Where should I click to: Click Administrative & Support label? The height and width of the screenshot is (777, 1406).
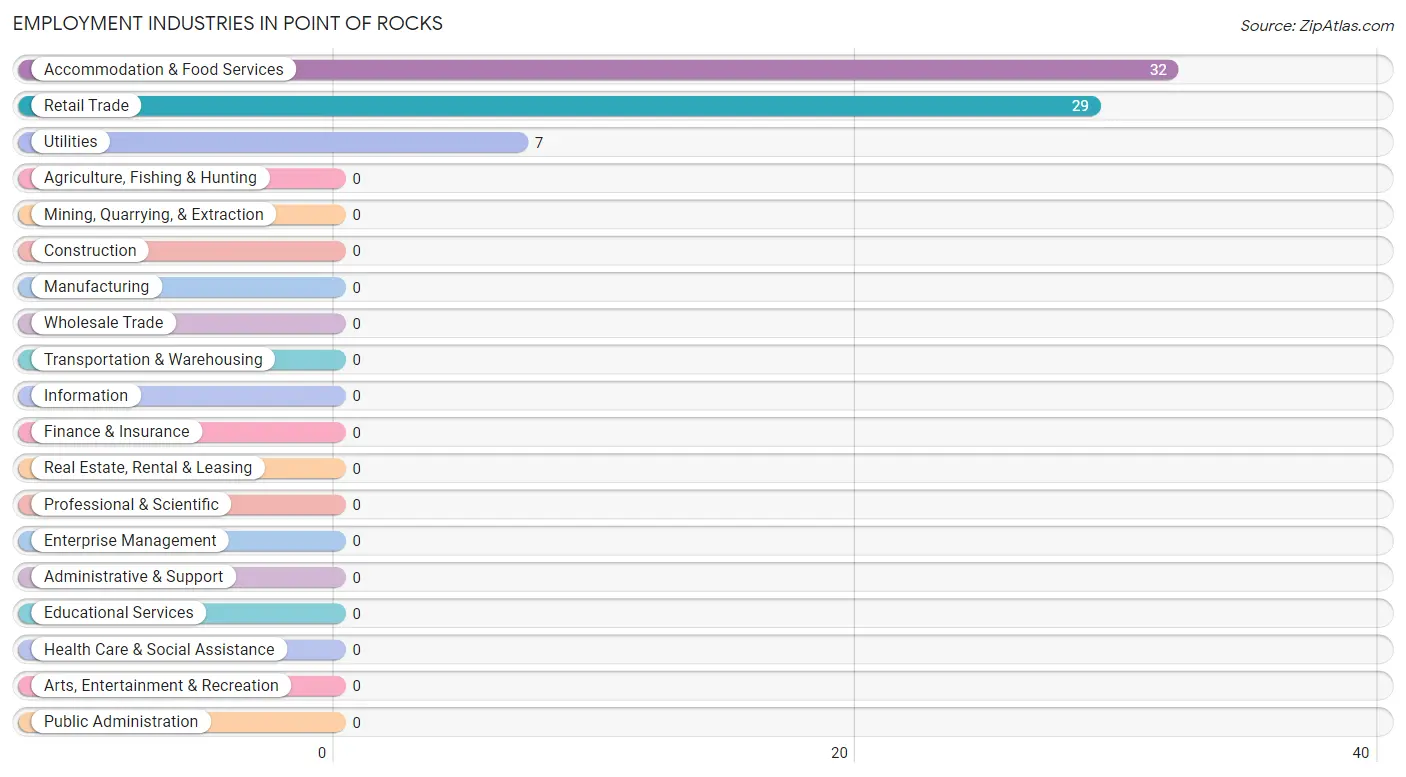[x=133, y=577]
